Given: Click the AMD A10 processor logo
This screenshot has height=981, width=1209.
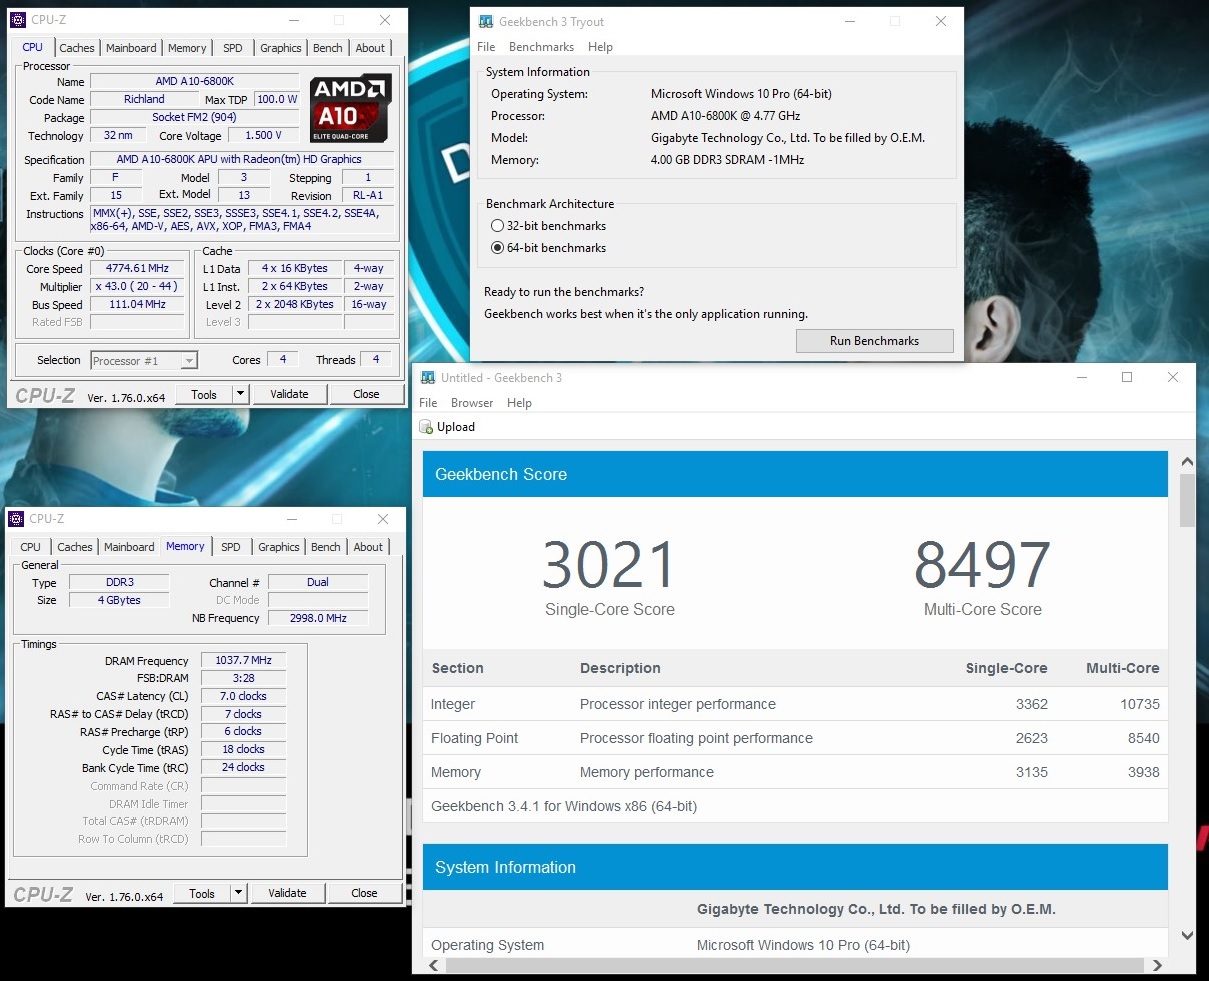Looking at the screenshot, I should (x=349, y=109).
